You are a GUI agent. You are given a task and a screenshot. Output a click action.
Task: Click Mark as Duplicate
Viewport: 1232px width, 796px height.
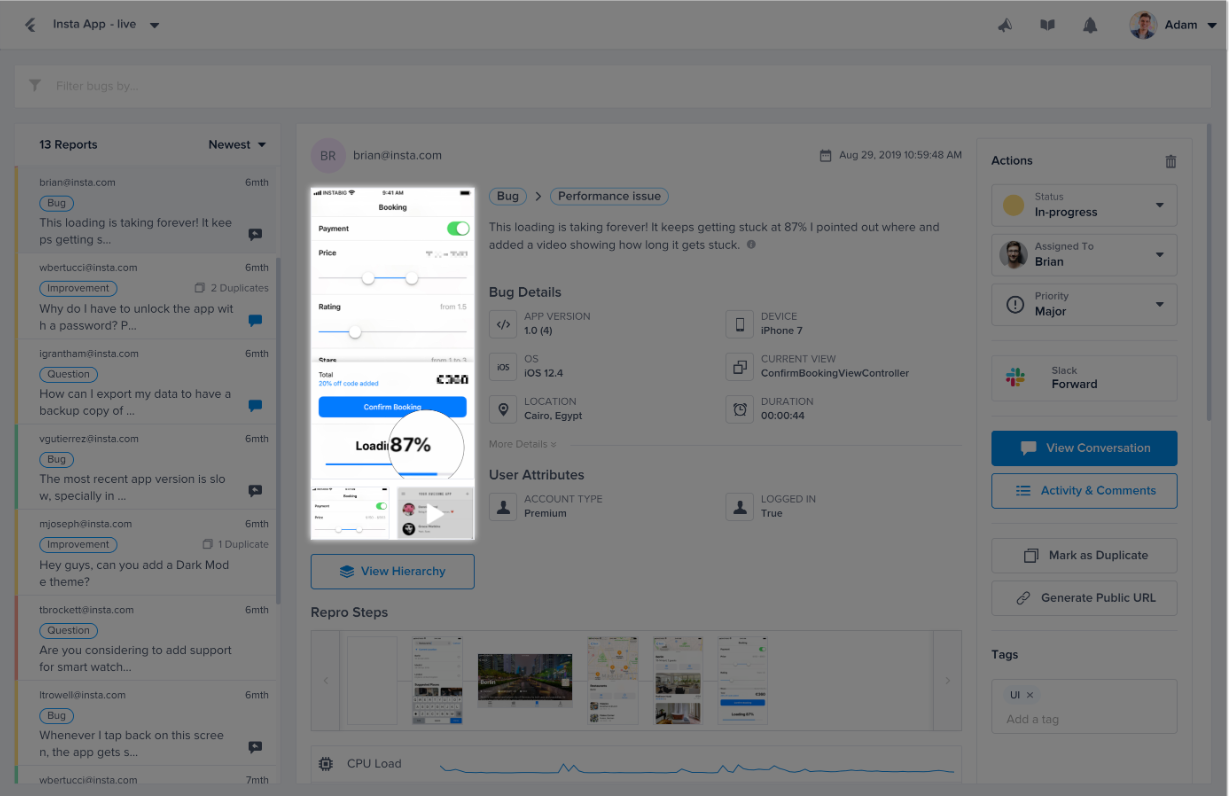click(1084, 555)
